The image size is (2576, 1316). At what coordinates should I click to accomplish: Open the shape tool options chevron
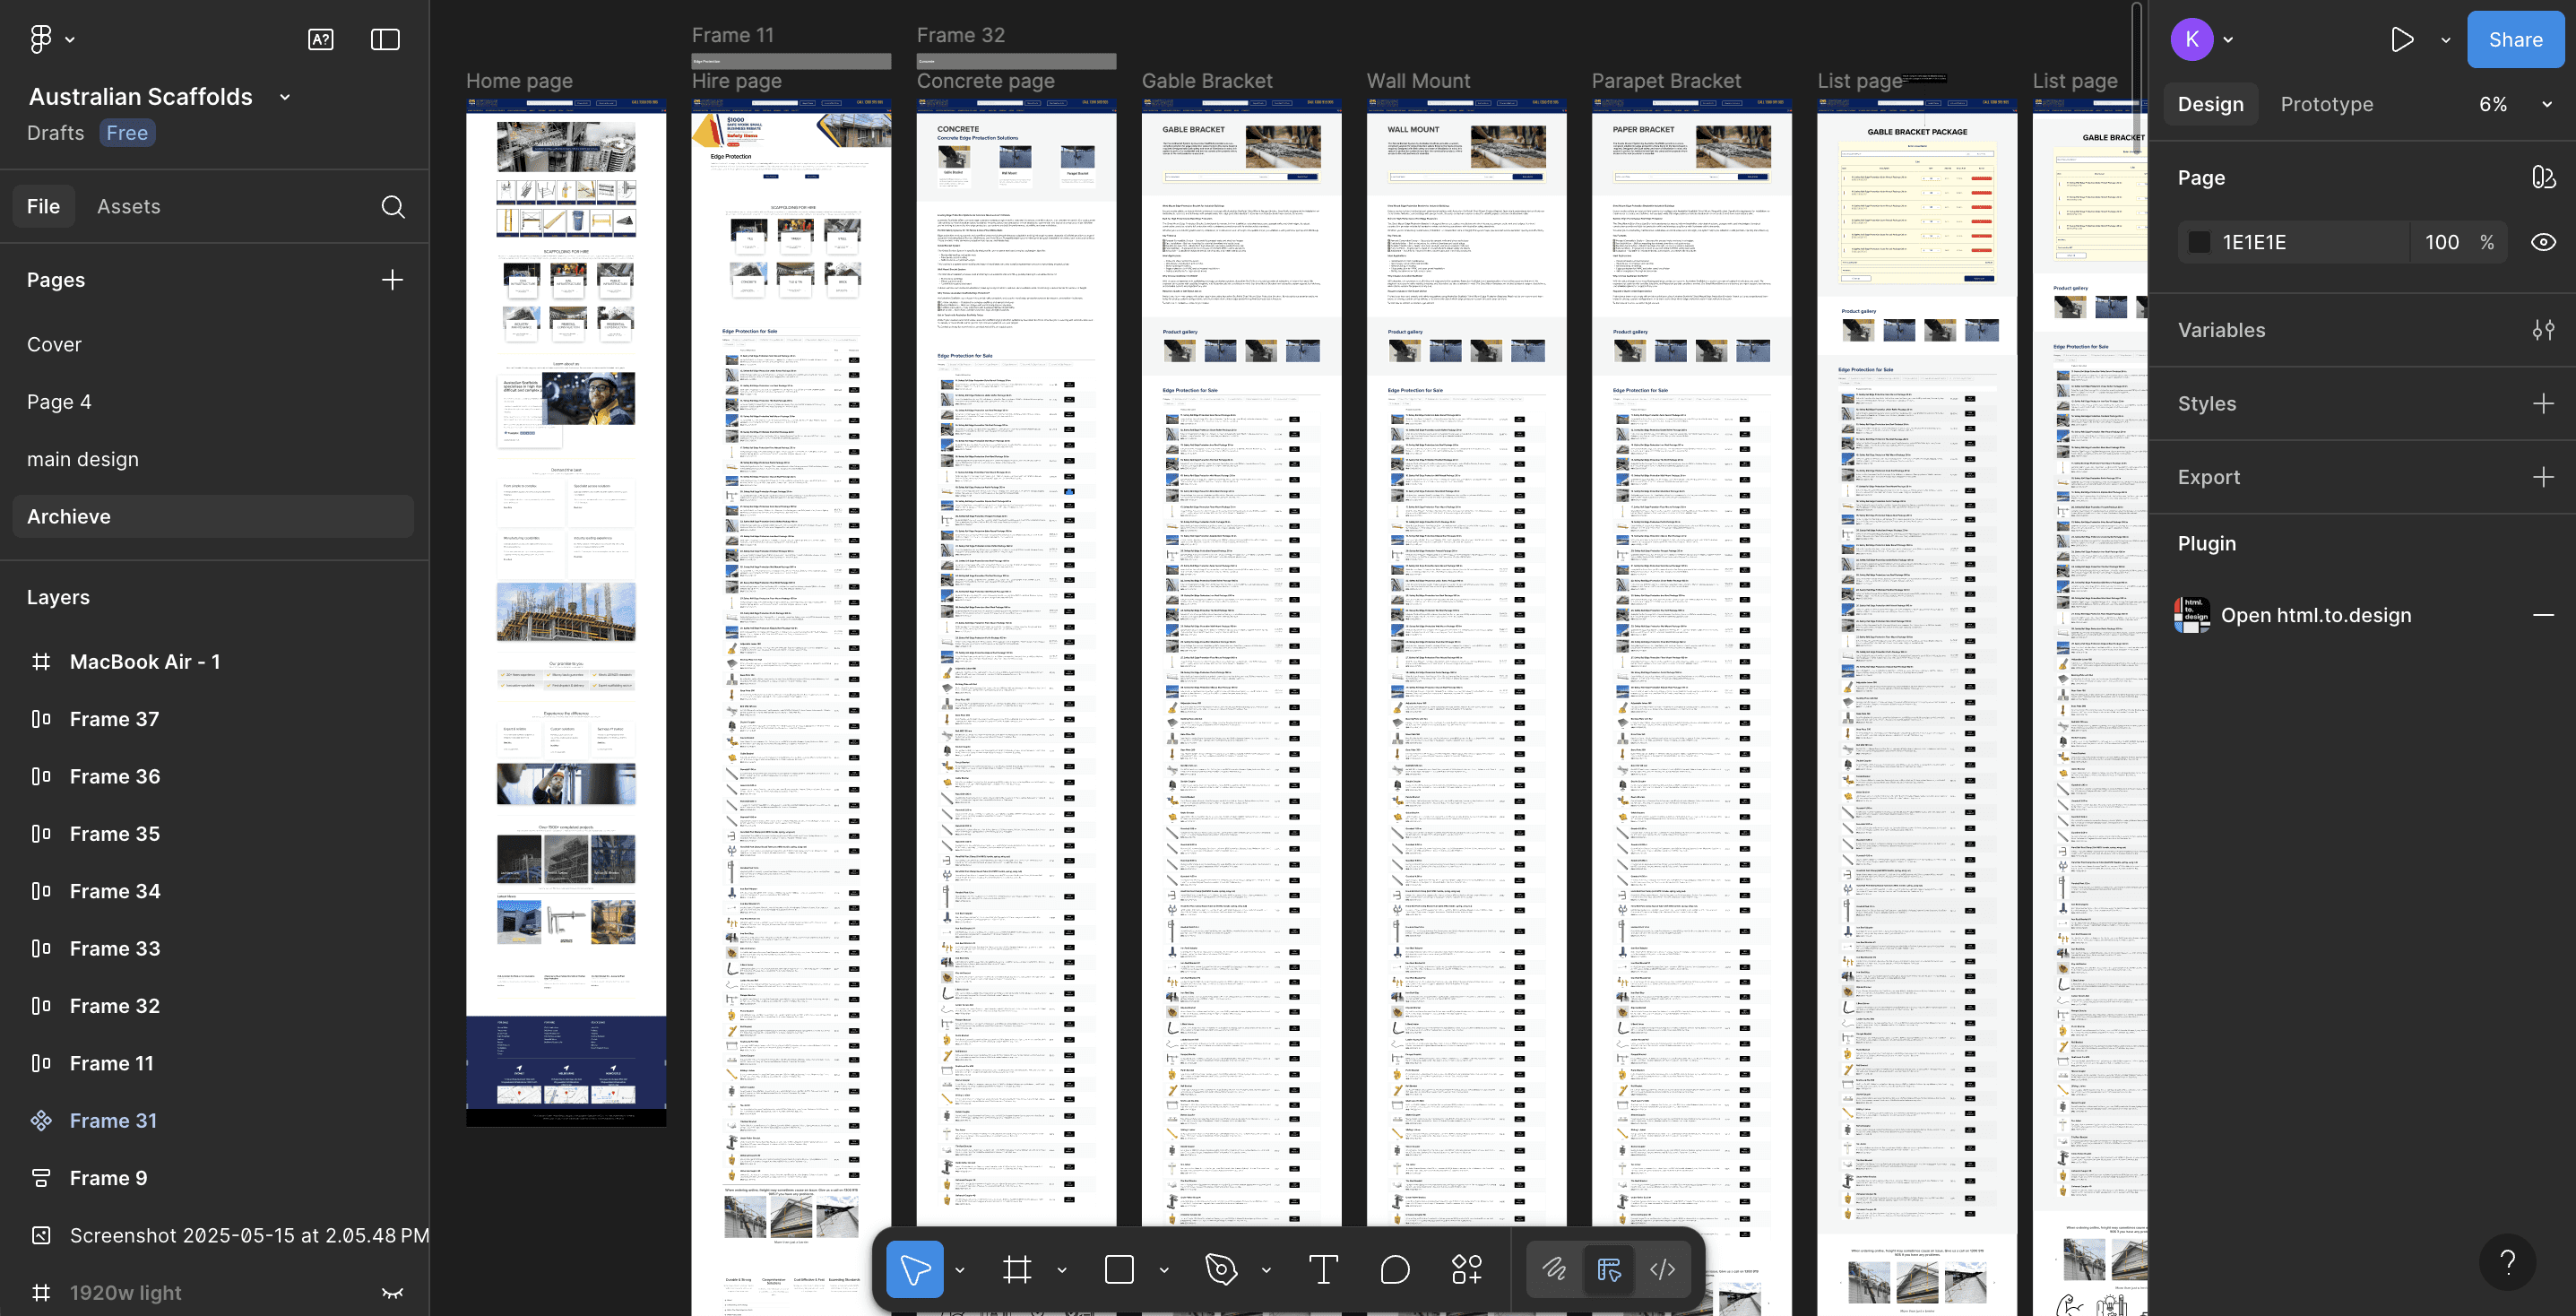point(1164,1270)
